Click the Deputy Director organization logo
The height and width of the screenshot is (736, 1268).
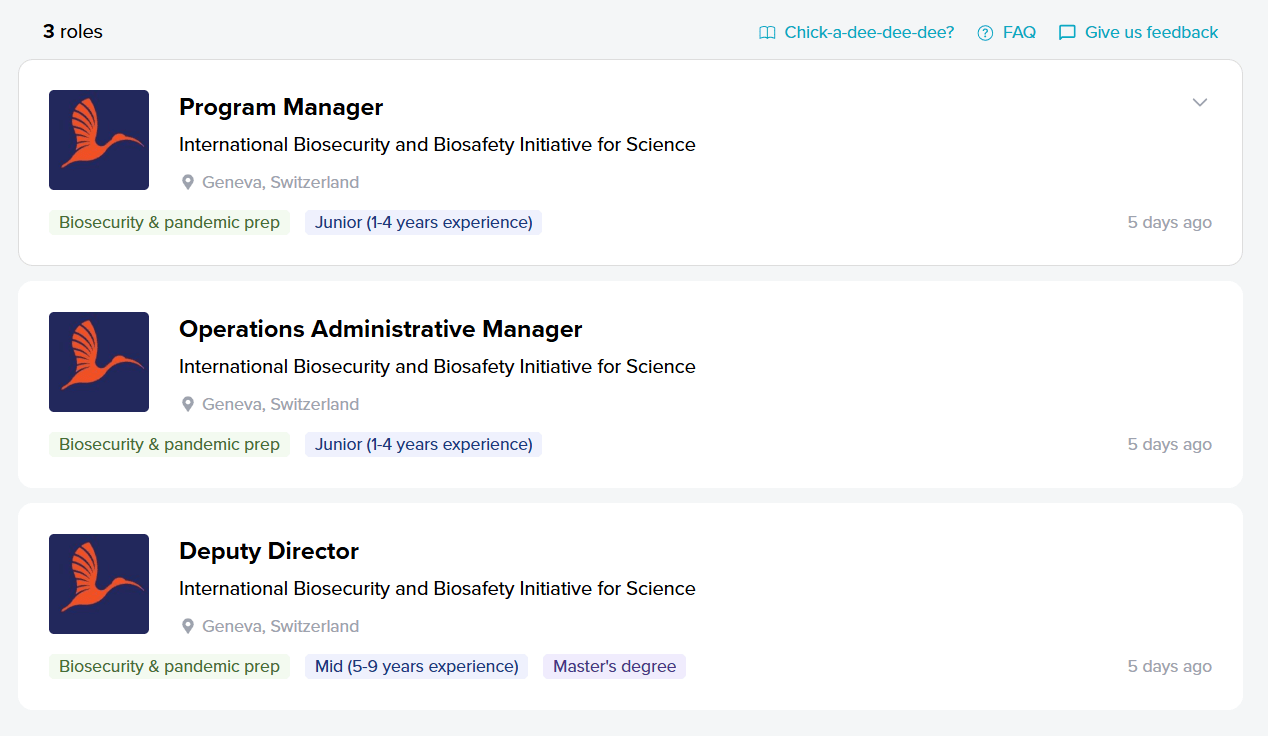99,584
